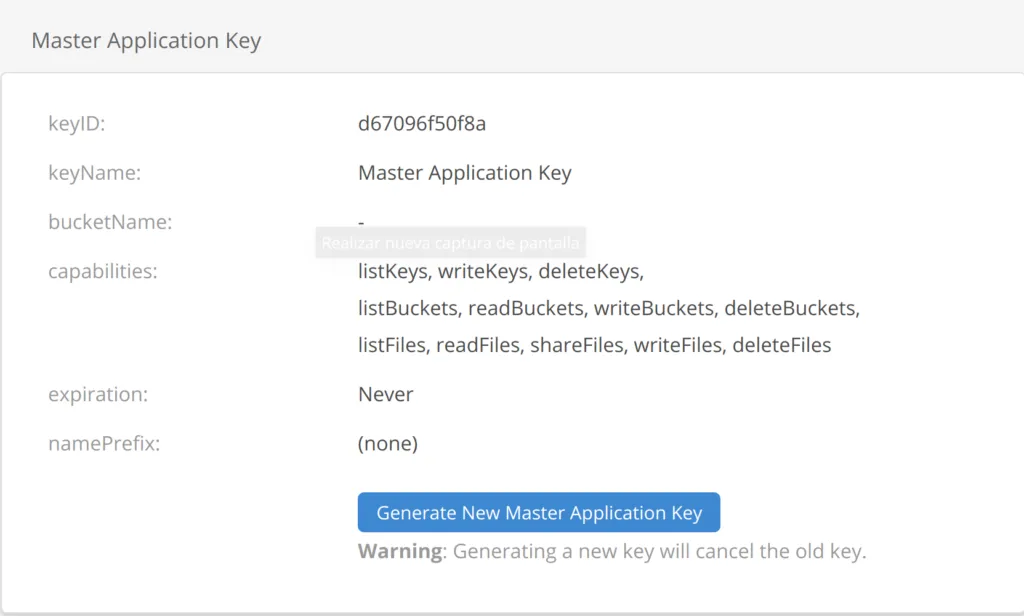Click the keyID value d67096f50f8a
1024x616 pixels.
pos(421,124)
